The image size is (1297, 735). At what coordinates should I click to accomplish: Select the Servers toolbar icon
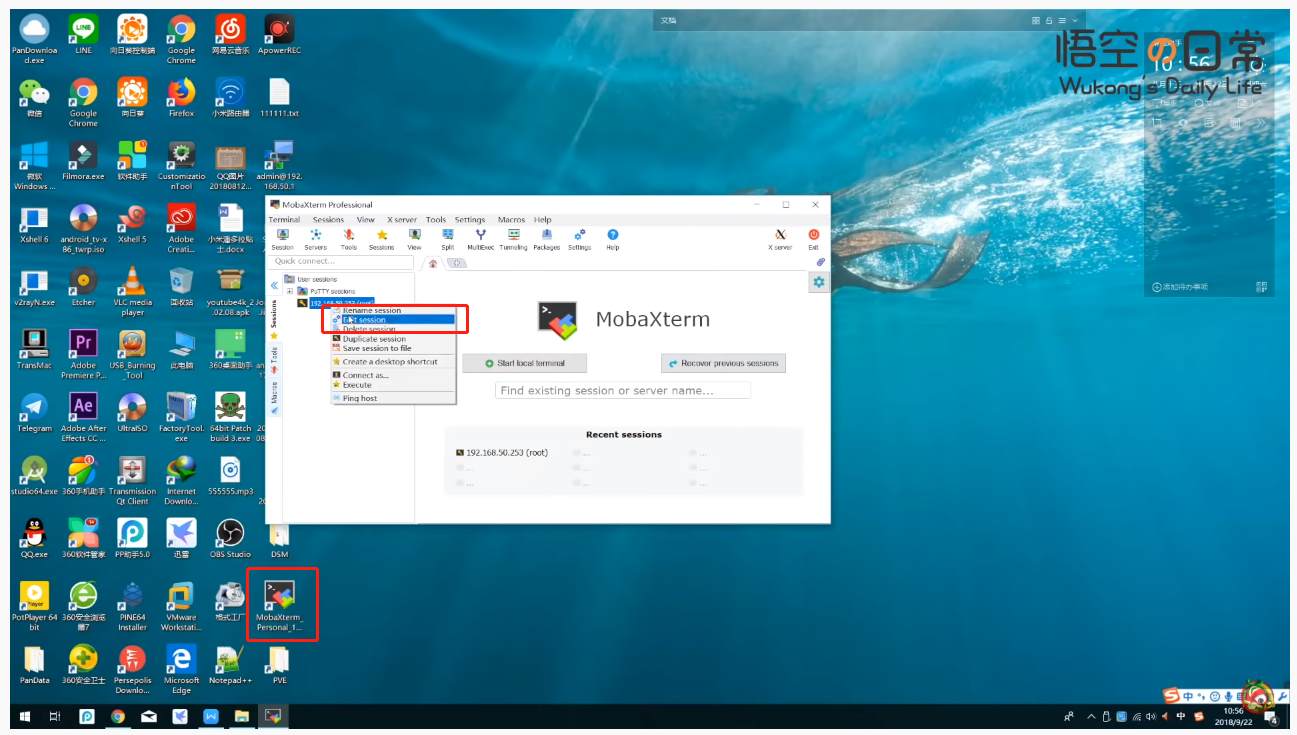point(316,239)
